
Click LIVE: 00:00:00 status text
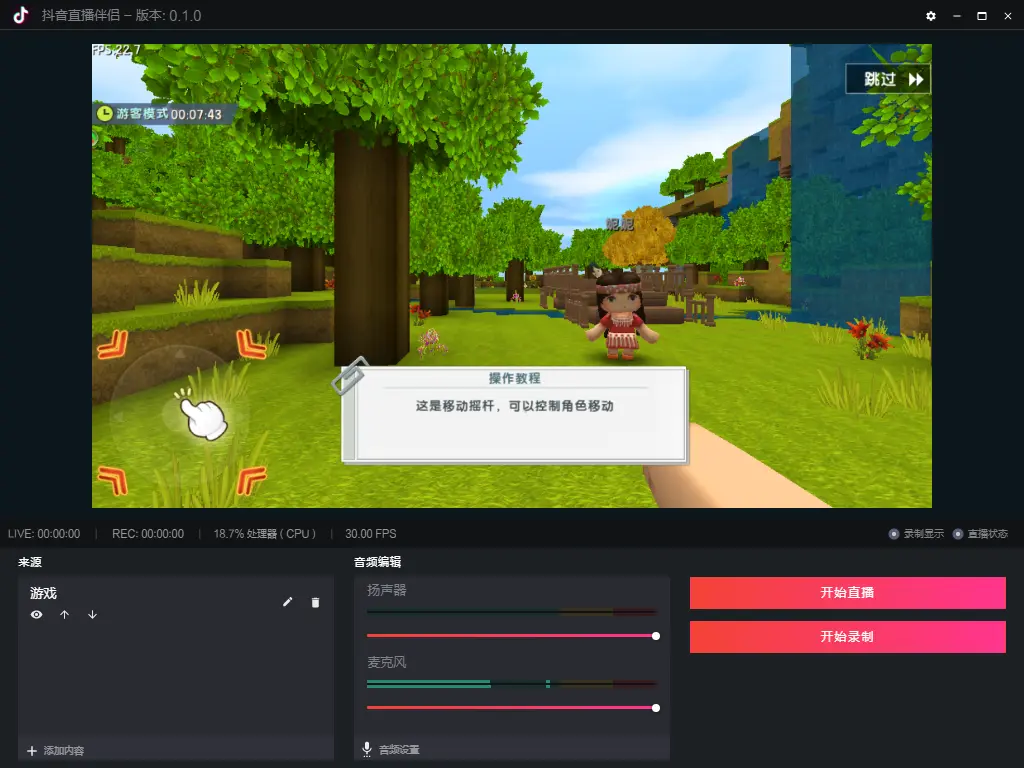44,534
